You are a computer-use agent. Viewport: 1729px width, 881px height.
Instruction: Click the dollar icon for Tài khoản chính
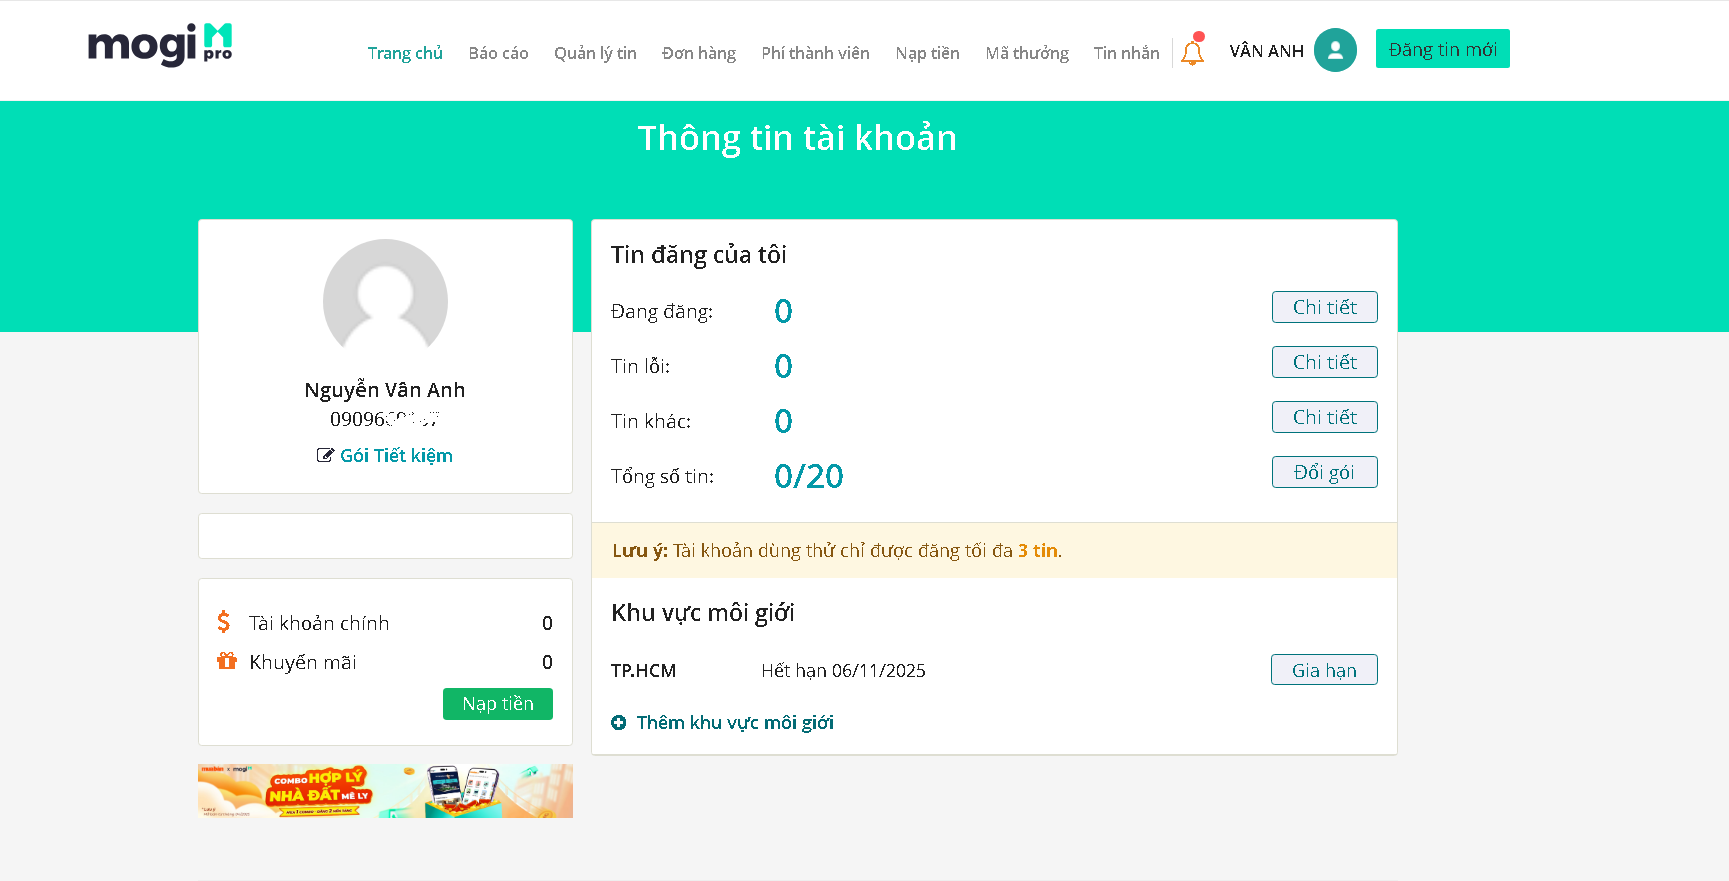tap(224, 622)
